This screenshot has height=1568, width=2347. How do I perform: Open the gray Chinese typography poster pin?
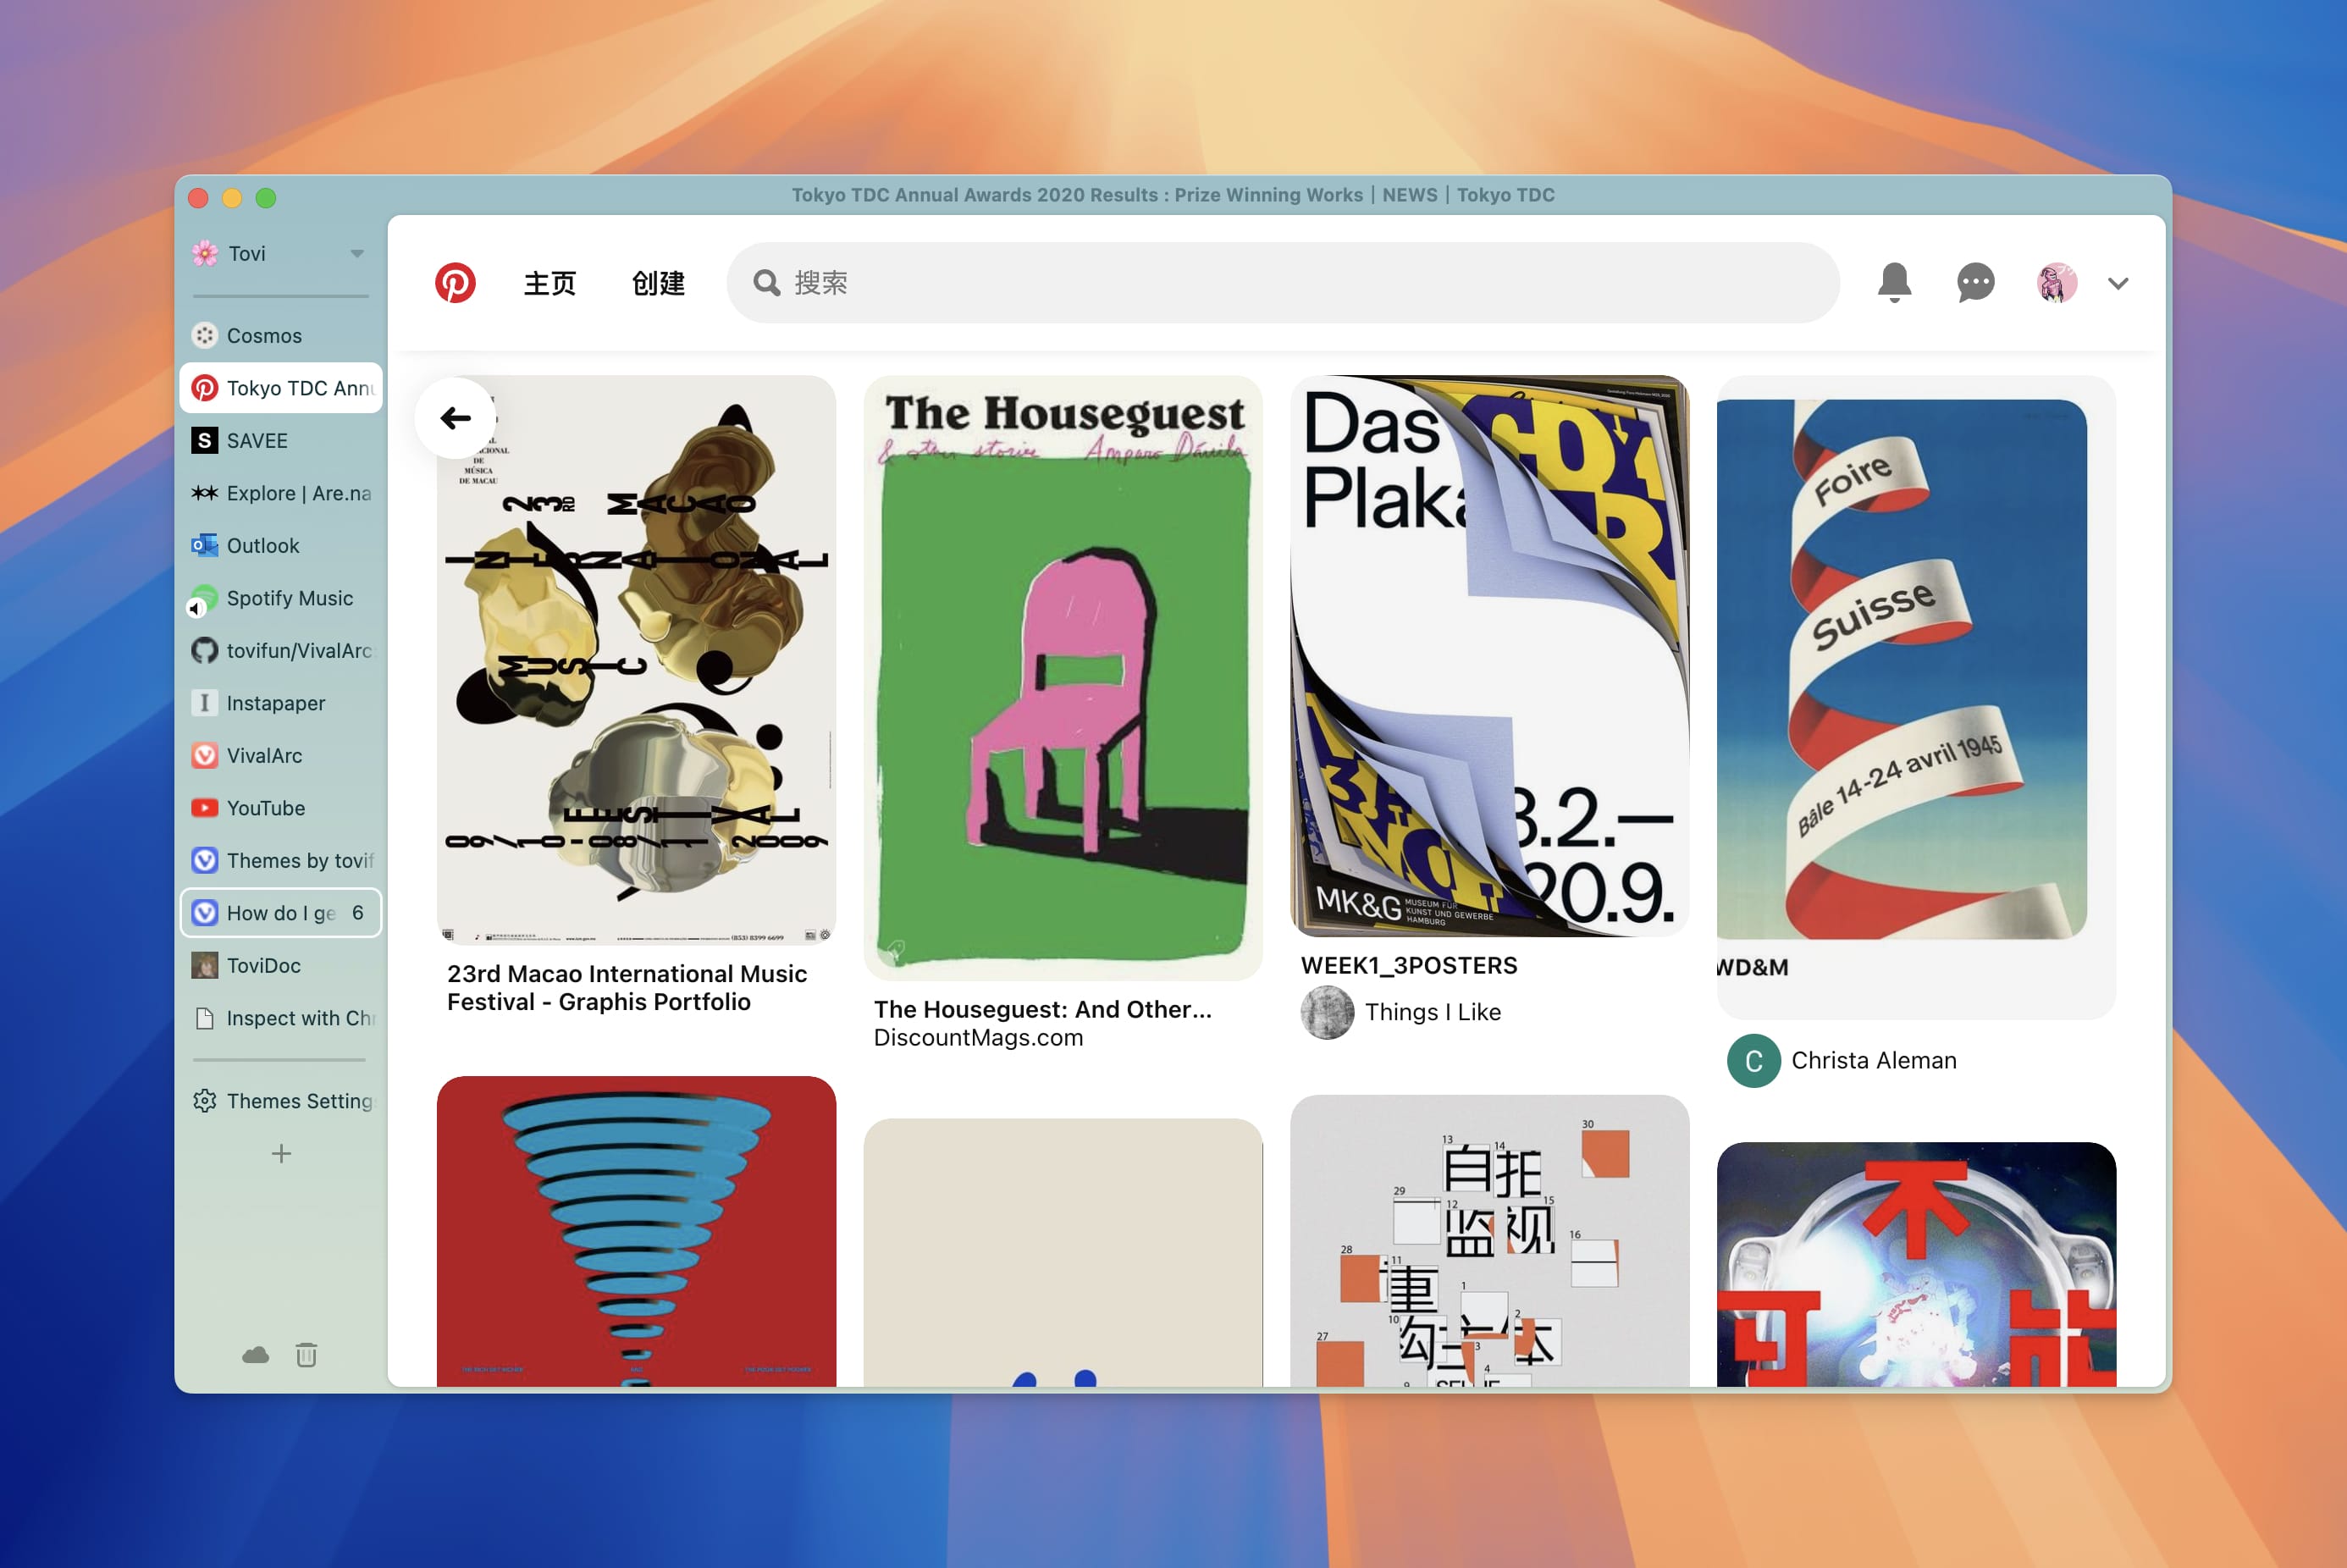coord(1490,1240)
